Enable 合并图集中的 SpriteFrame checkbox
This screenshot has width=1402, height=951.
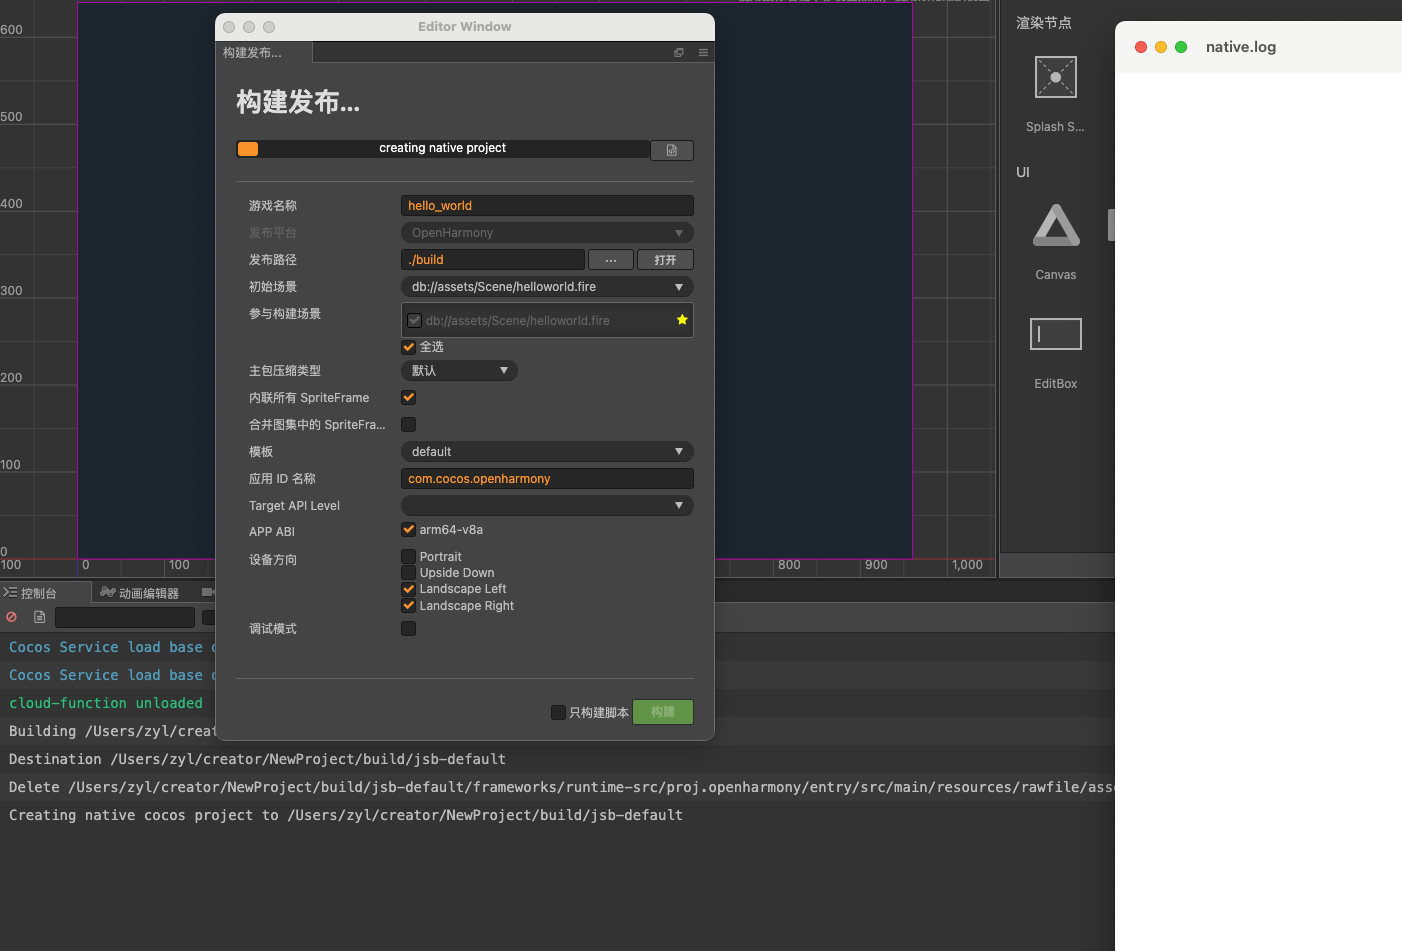[x=409, y=425]
